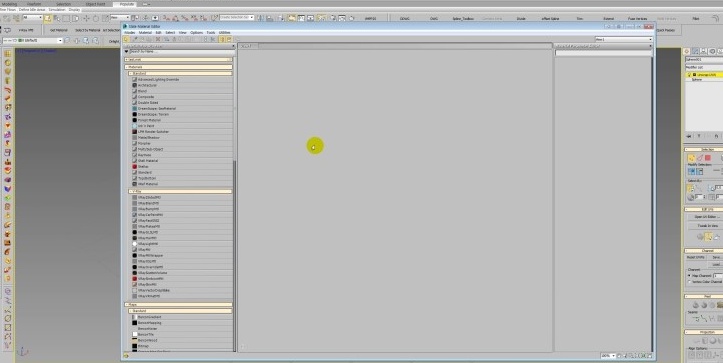This screenshot has height=363, width=723.
Task: Activate the Select tool in Slate toolbar
Action: (x=127, y=39)
